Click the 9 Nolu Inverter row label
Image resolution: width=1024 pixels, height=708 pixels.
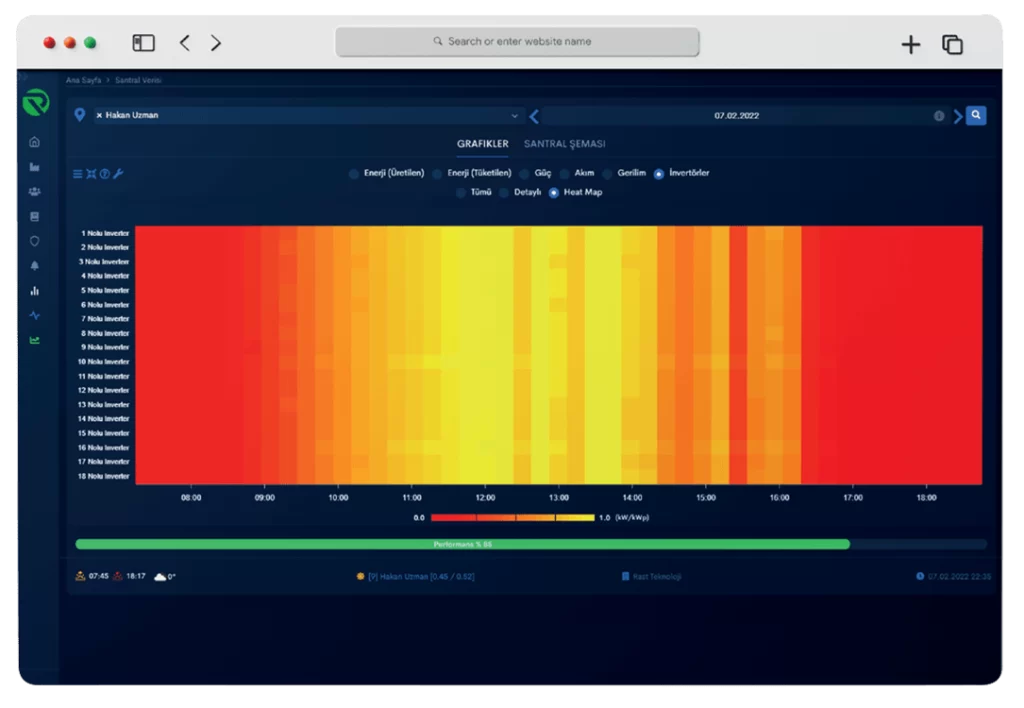pos(104,347)
